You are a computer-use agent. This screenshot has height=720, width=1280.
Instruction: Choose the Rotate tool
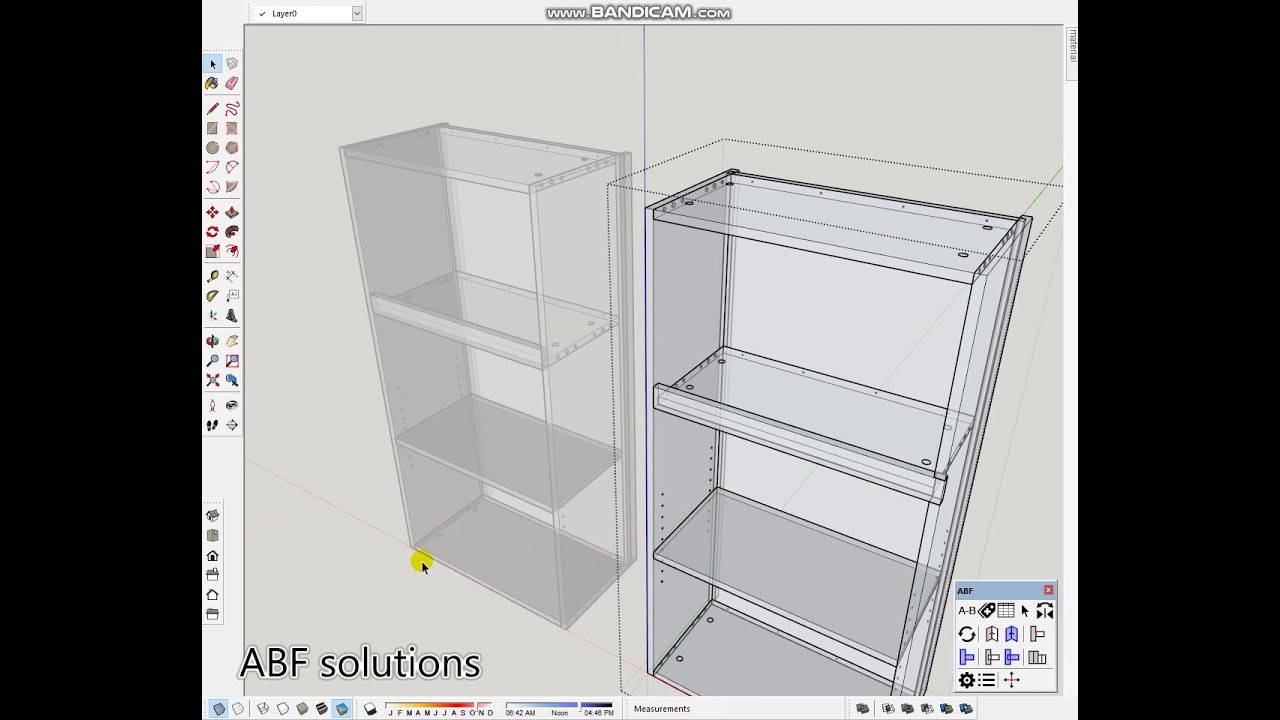[212, 232]
